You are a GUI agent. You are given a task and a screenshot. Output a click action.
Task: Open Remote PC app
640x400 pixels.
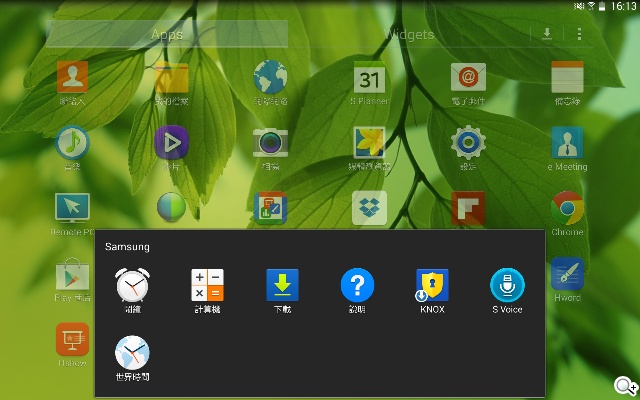[72, 208]
